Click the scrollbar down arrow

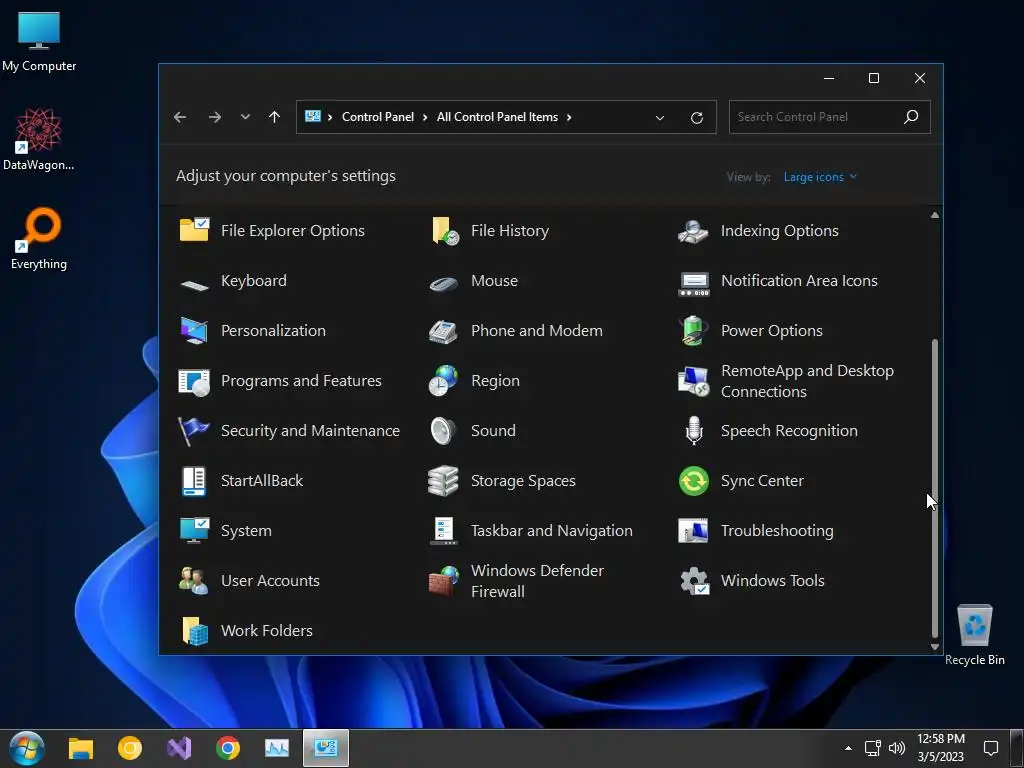pyautogui.click(x=935, y=647)
